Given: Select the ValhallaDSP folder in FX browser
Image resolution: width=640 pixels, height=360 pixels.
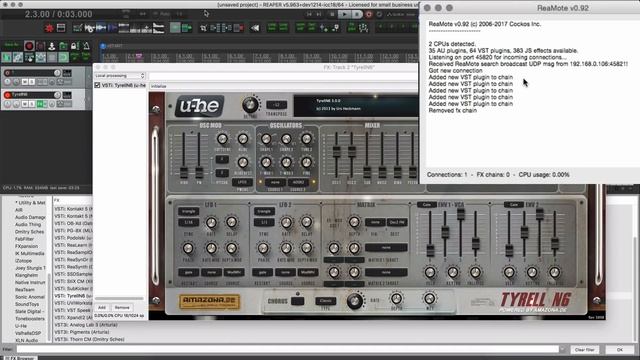Looking at the screenshot, I should click(x=27, y=333).
